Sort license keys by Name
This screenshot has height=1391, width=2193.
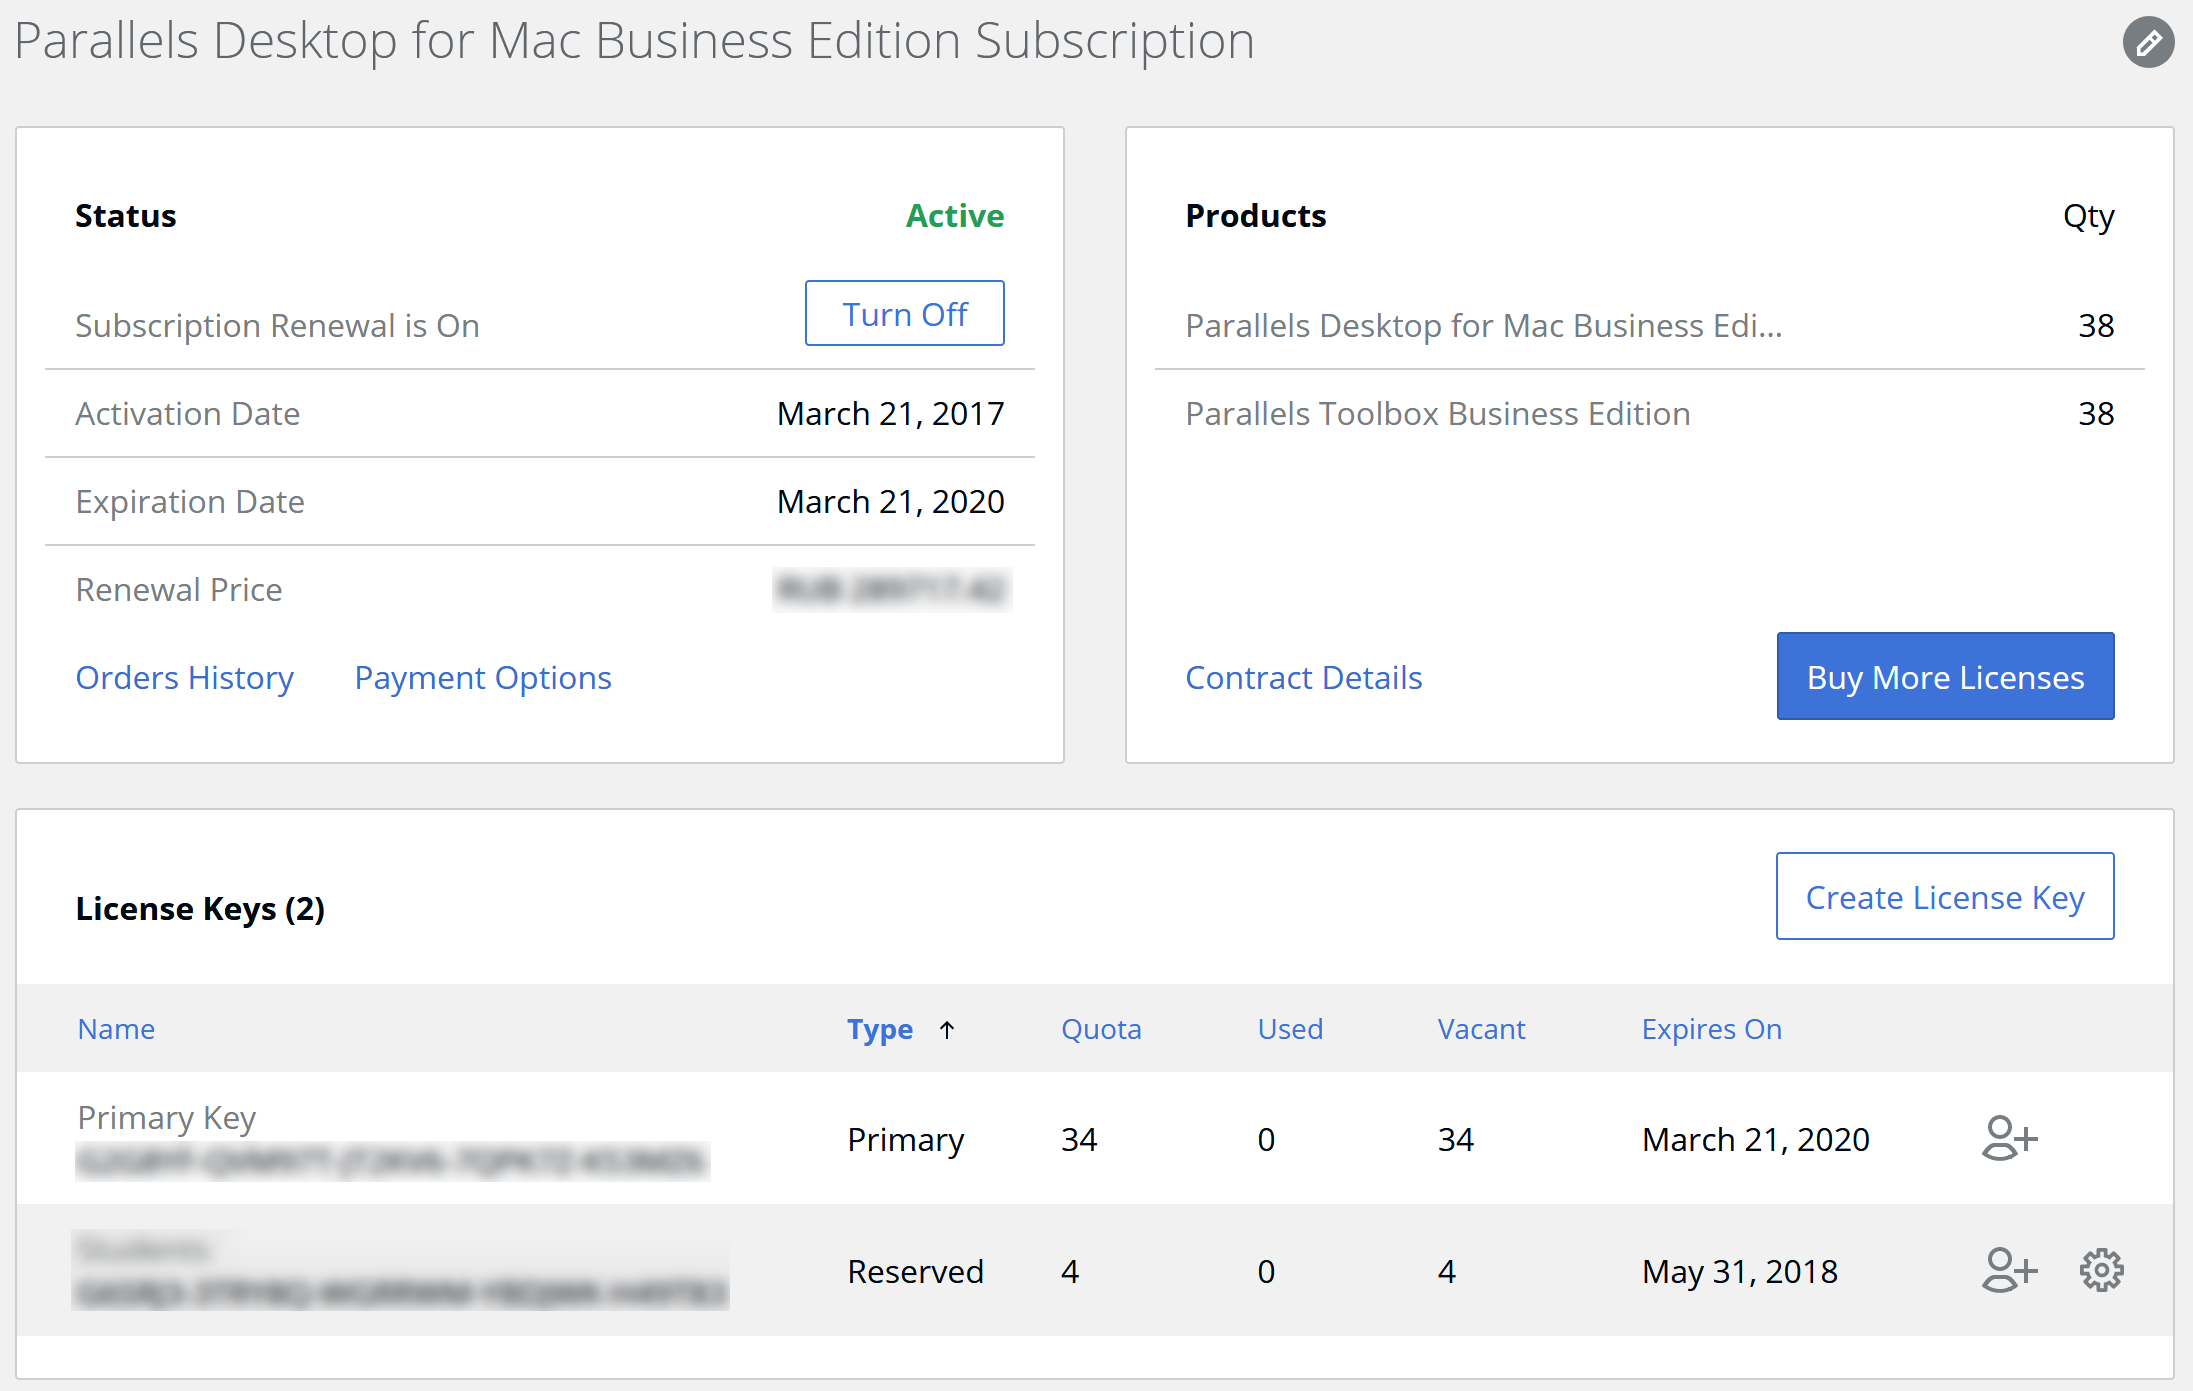tap(116, 1029)
